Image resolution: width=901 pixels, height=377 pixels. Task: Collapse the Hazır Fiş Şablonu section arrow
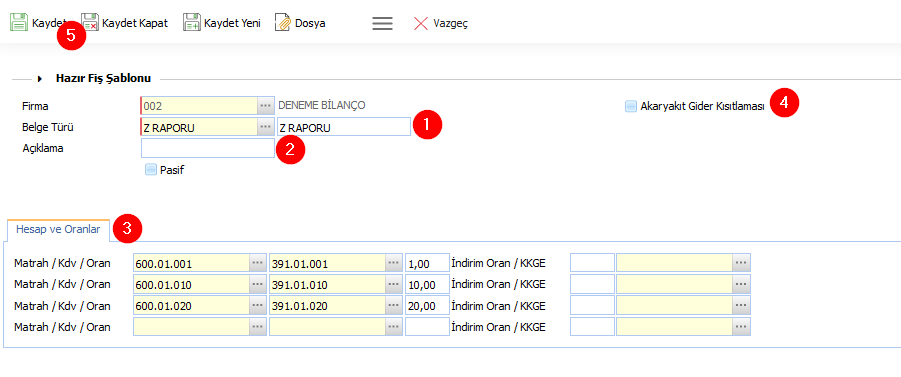click(x=40, y=79)
